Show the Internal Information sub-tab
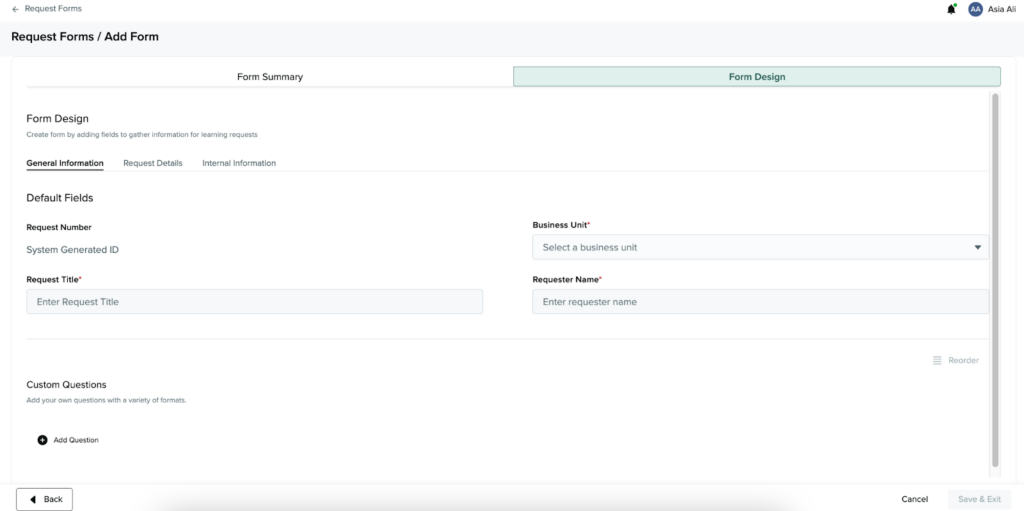The image size is (1024, 511). point(239,163)
